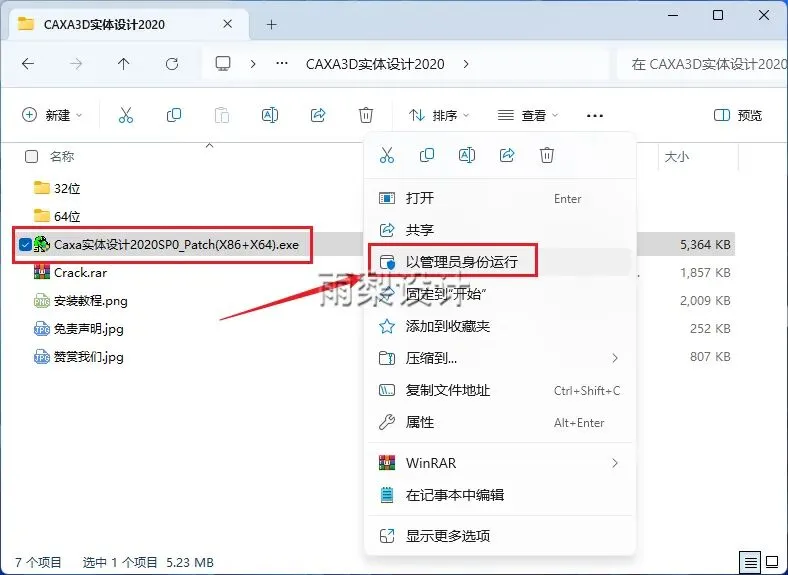The image size is (788, 575).
Task: Open the See more toolbar options
Action: click(x=595, y=116)
